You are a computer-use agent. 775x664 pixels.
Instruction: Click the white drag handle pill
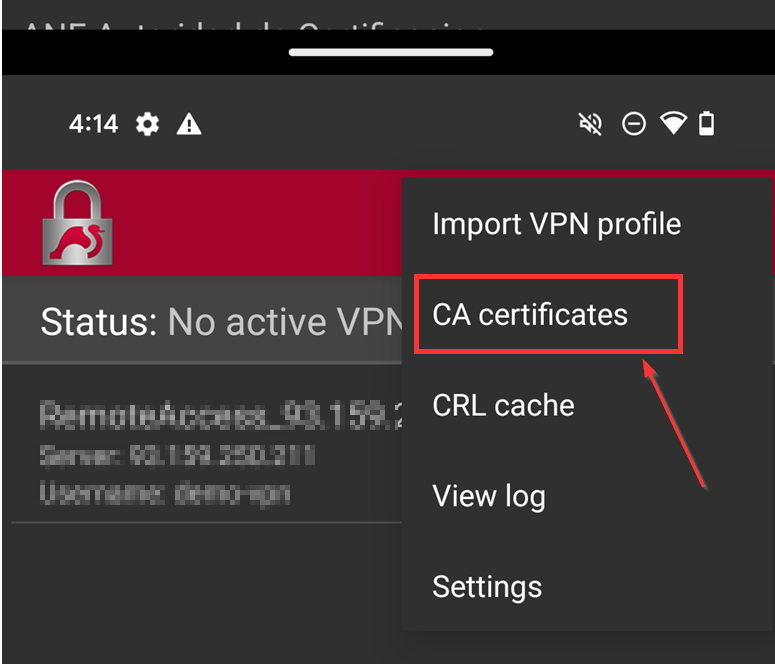coord(391,52)
